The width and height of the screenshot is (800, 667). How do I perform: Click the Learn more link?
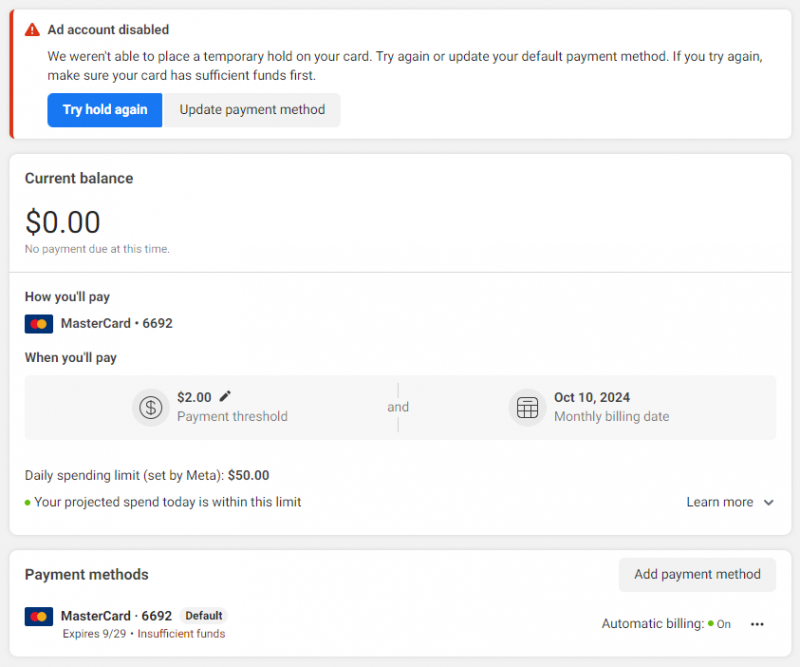coord(719,502)
